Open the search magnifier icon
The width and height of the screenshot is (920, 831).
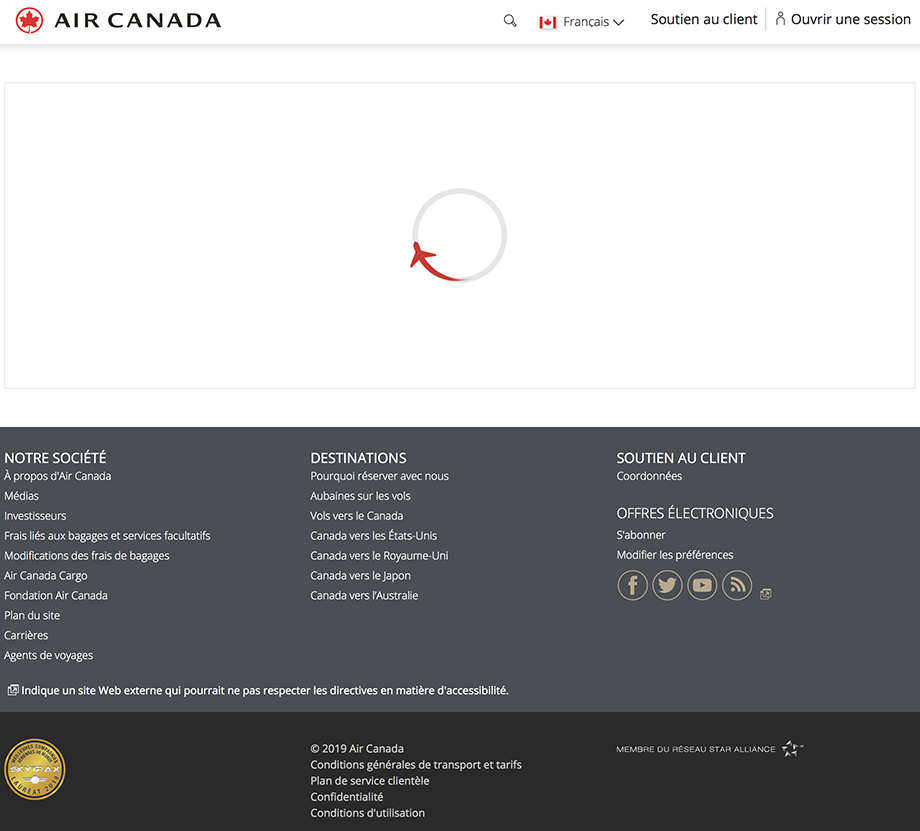coord(510,21)
